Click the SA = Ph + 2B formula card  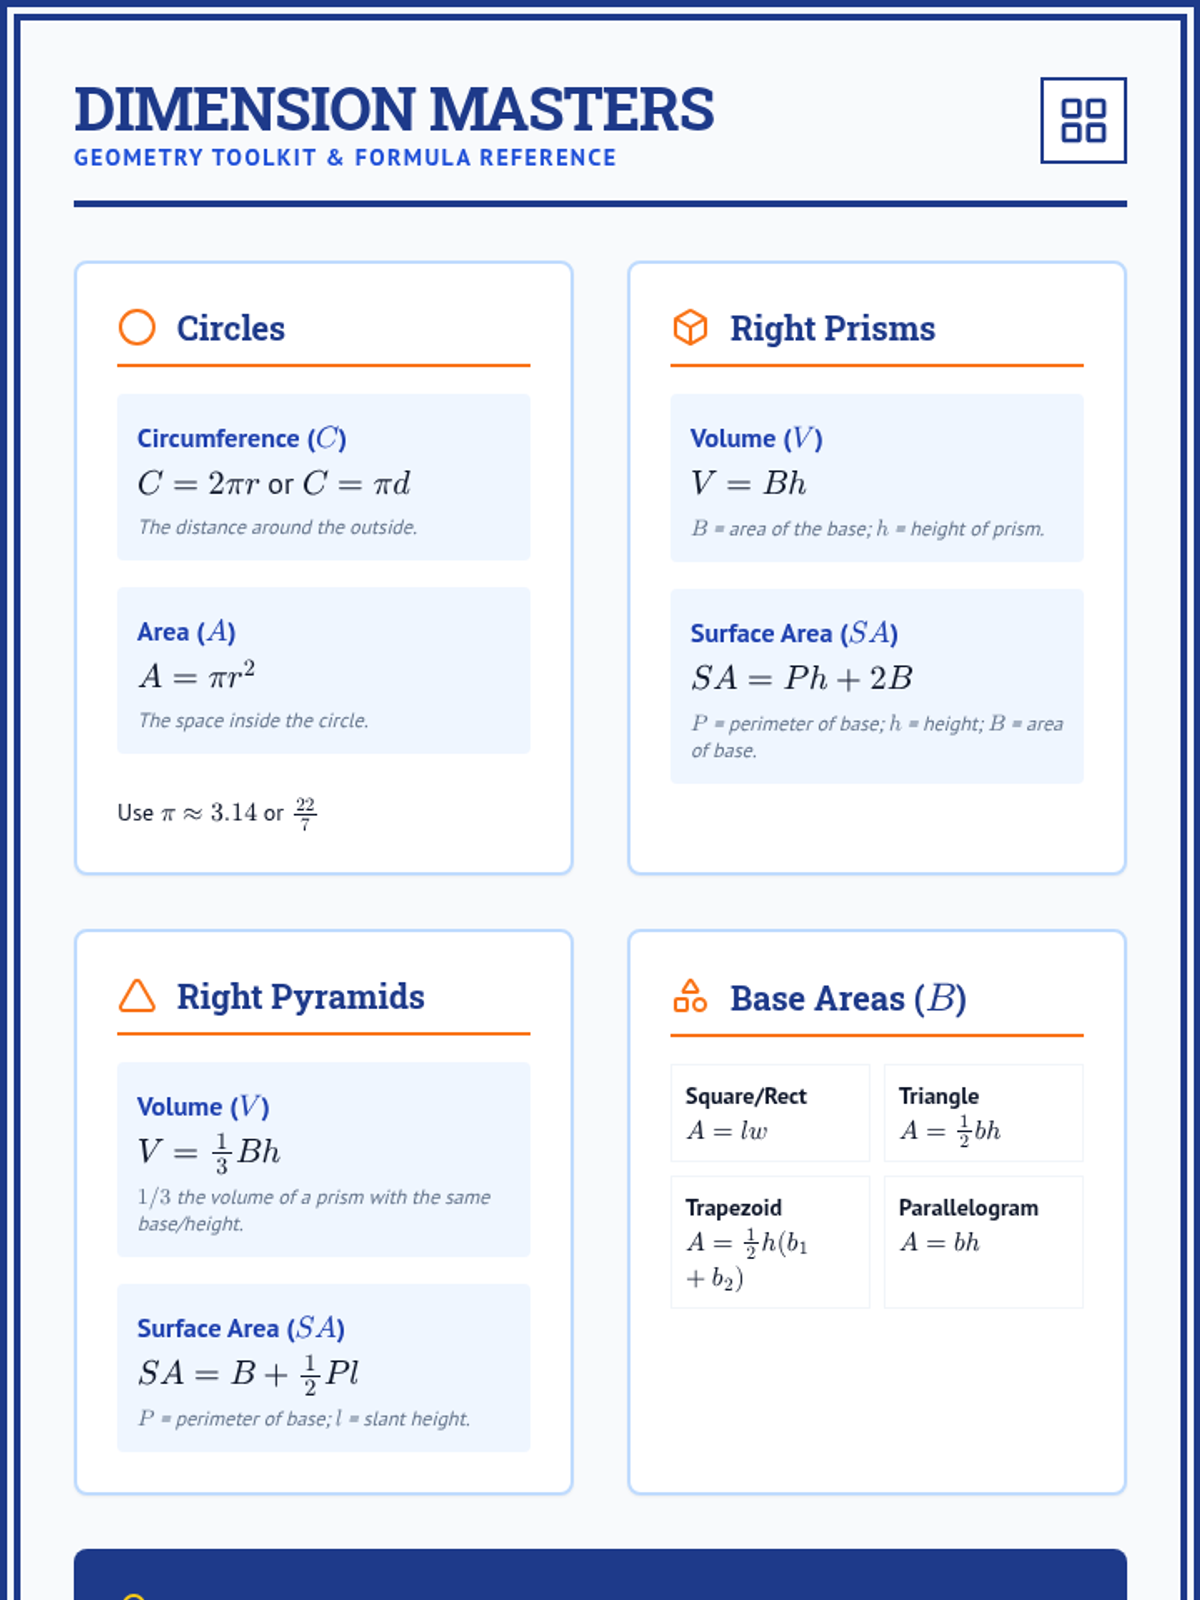(876, 686)
